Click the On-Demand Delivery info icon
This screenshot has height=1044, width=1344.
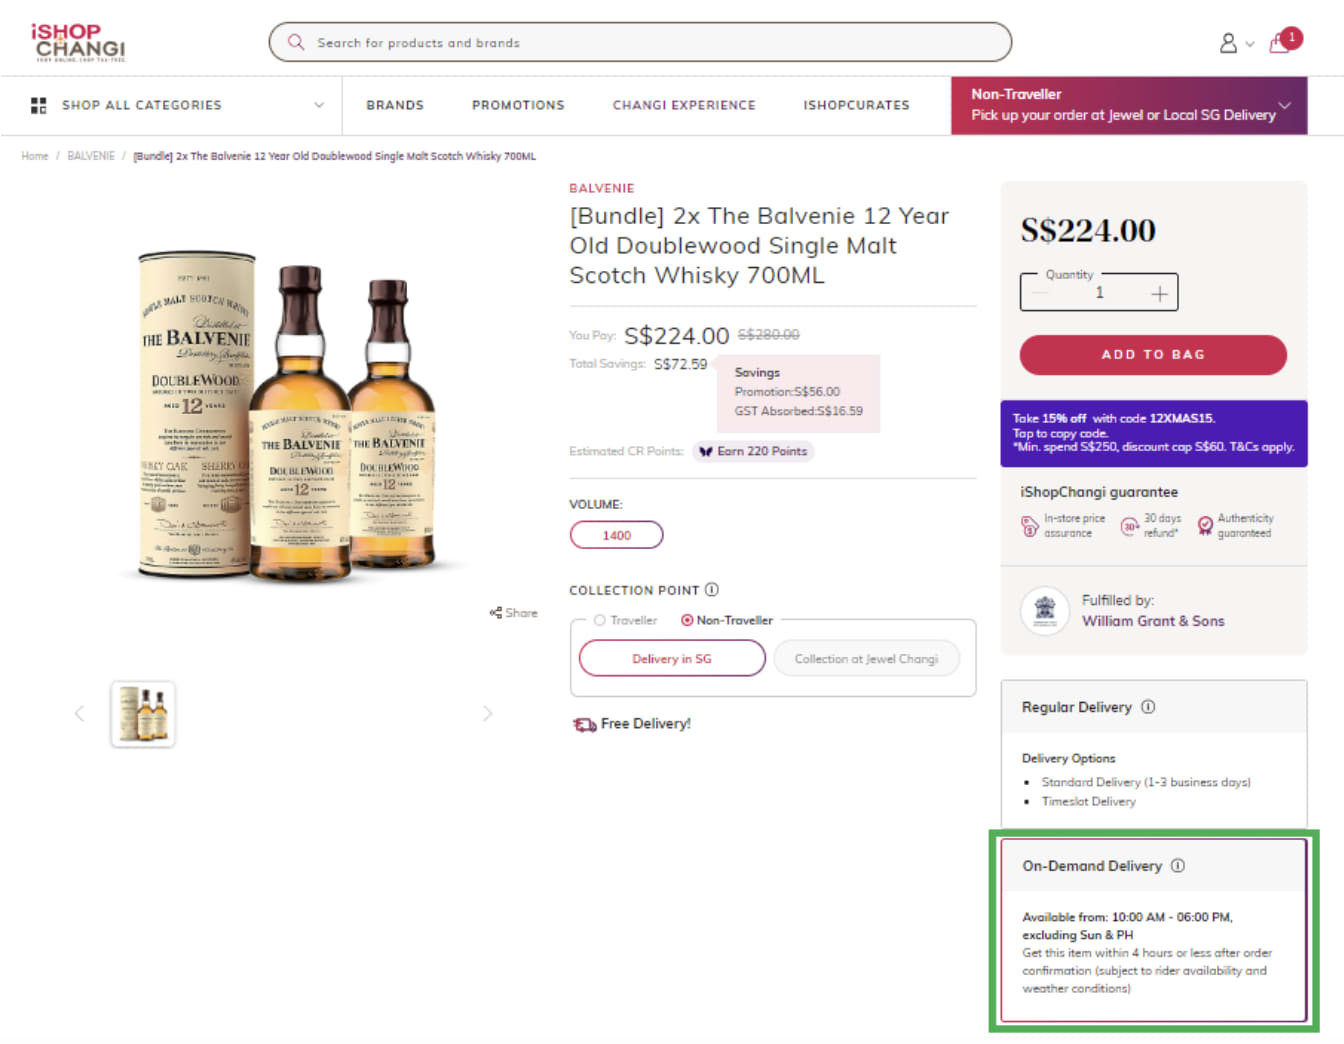click(x=1178, y=866)
